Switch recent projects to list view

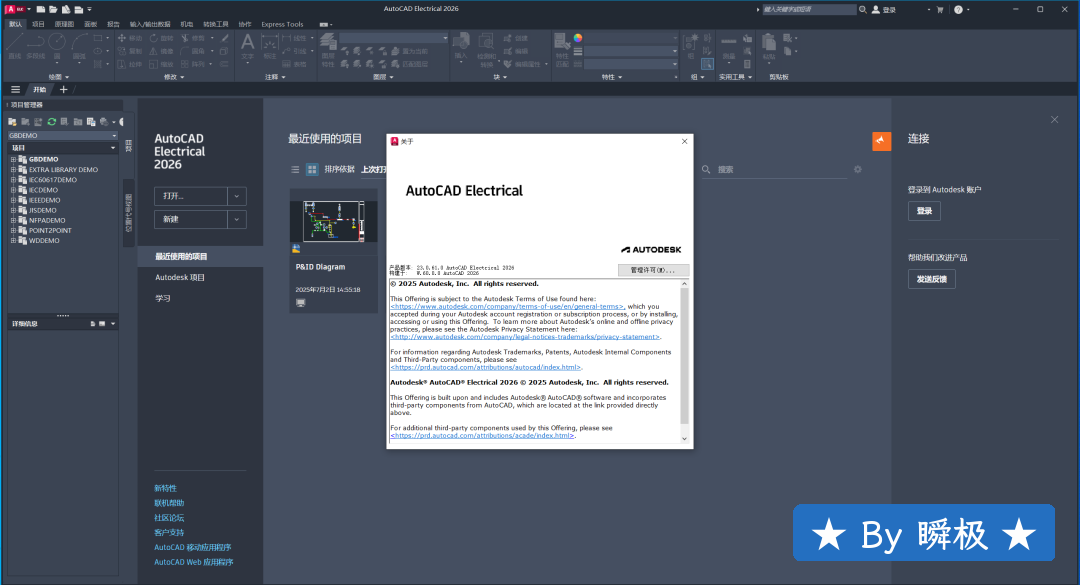tap(295, 170)
